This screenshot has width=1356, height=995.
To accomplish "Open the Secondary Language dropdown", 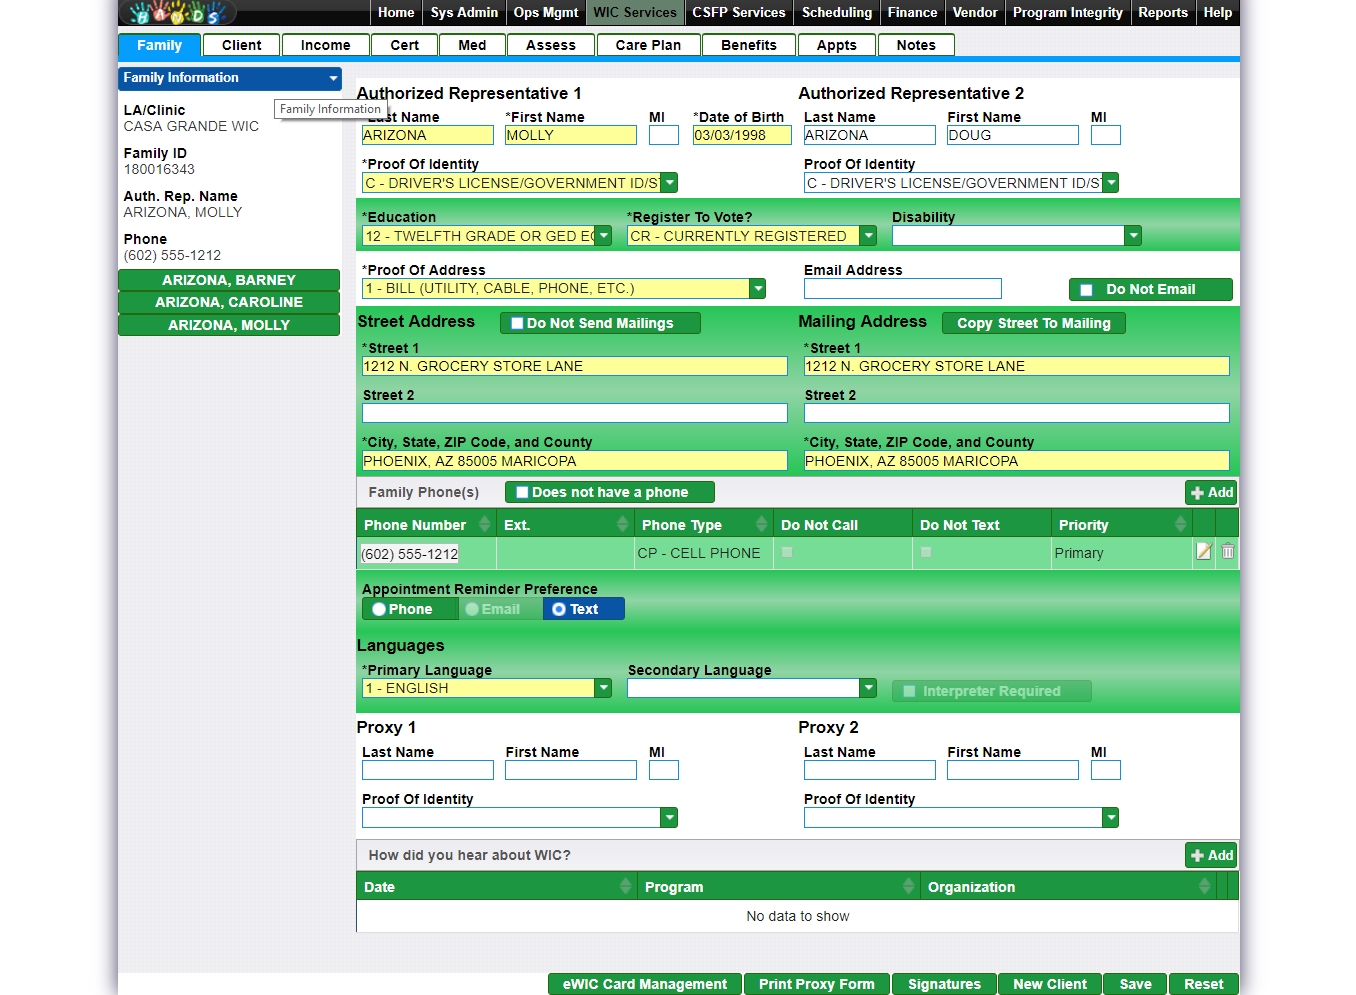I will [x=868, y=688].
